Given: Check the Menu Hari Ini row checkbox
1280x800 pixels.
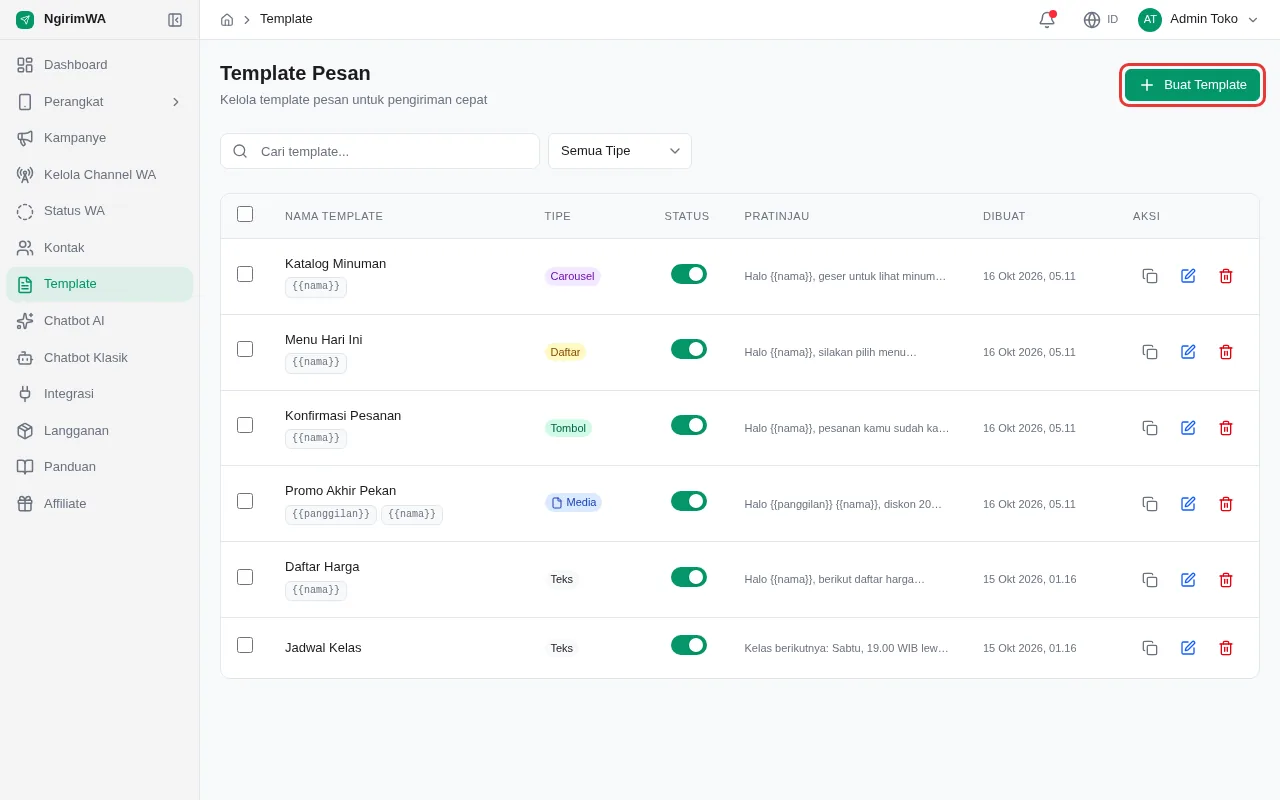Looking at the screenshot, I should click(245, 349).
